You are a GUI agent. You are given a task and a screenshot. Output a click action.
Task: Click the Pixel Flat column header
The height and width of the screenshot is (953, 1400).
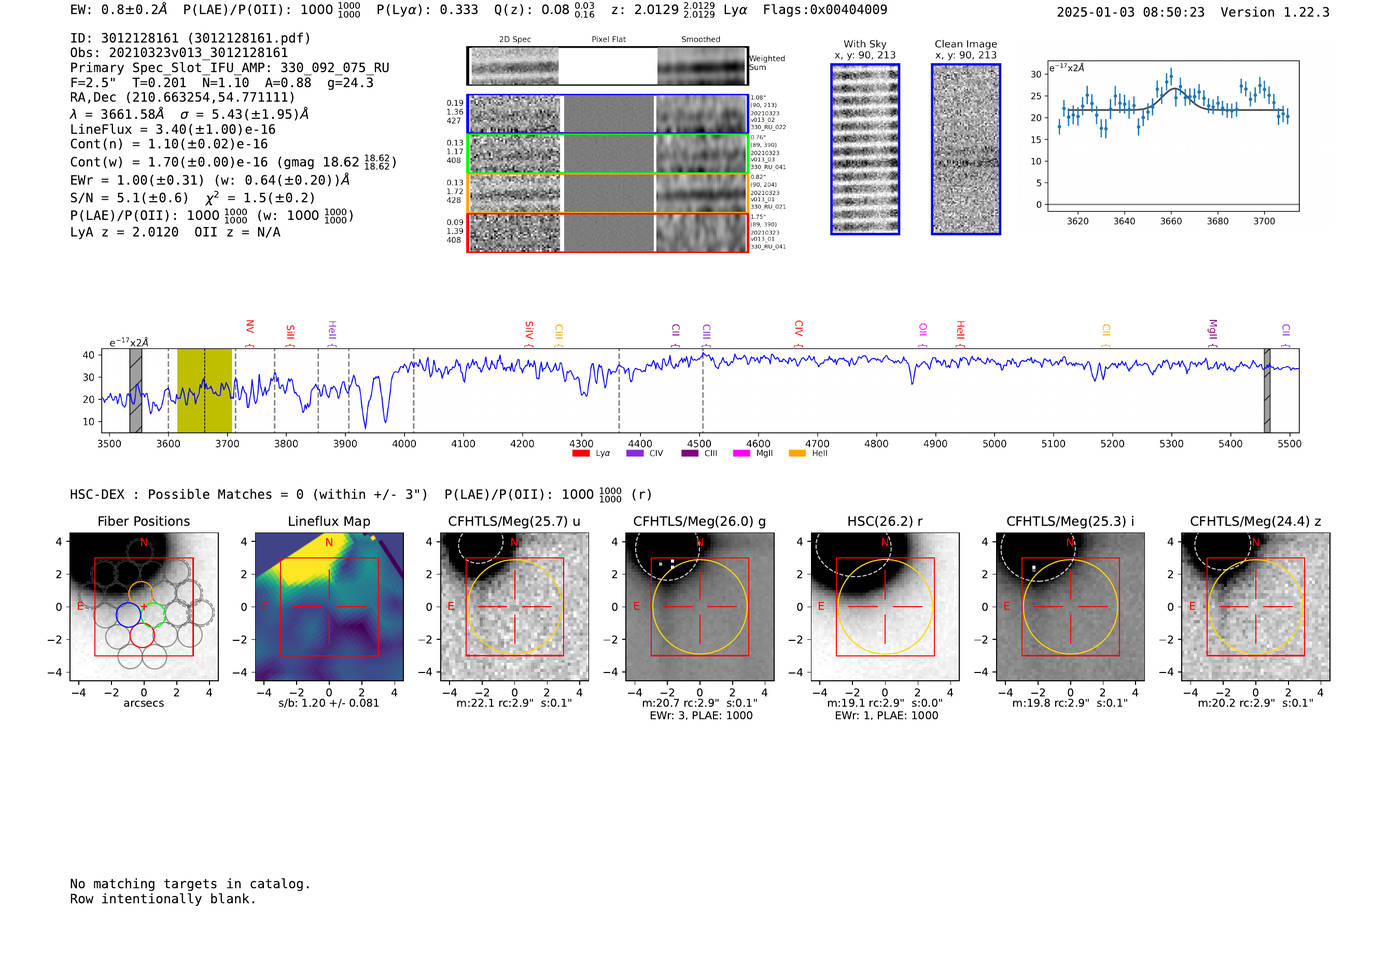point(609,40)
